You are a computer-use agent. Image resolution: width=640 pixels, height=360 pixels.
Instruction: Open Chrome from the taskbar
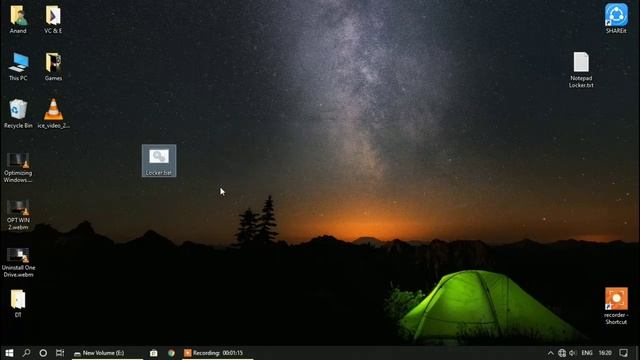click(171, 353)
